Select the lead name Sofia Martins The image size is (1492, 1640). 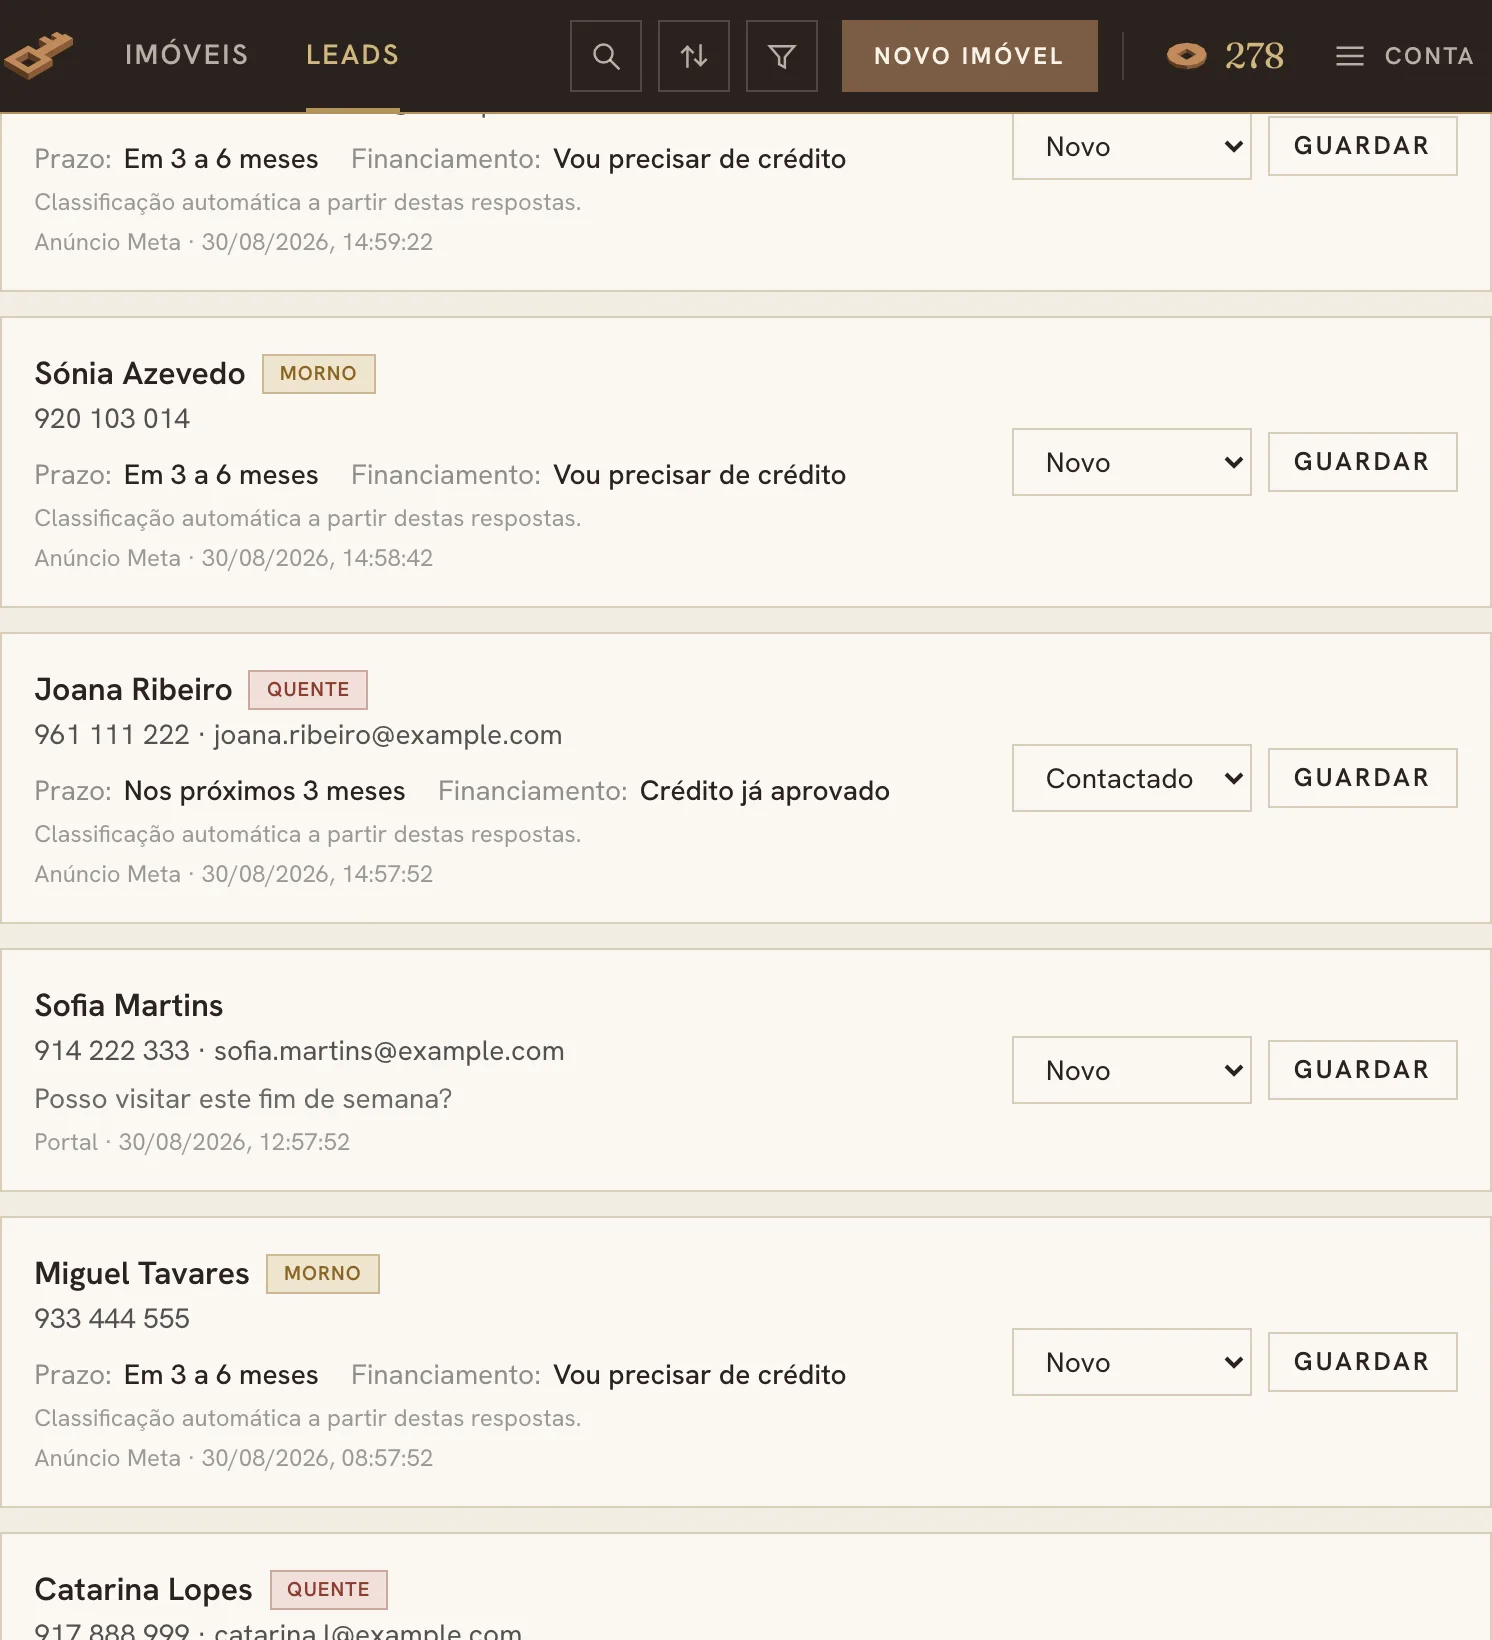coord(129,1006)
